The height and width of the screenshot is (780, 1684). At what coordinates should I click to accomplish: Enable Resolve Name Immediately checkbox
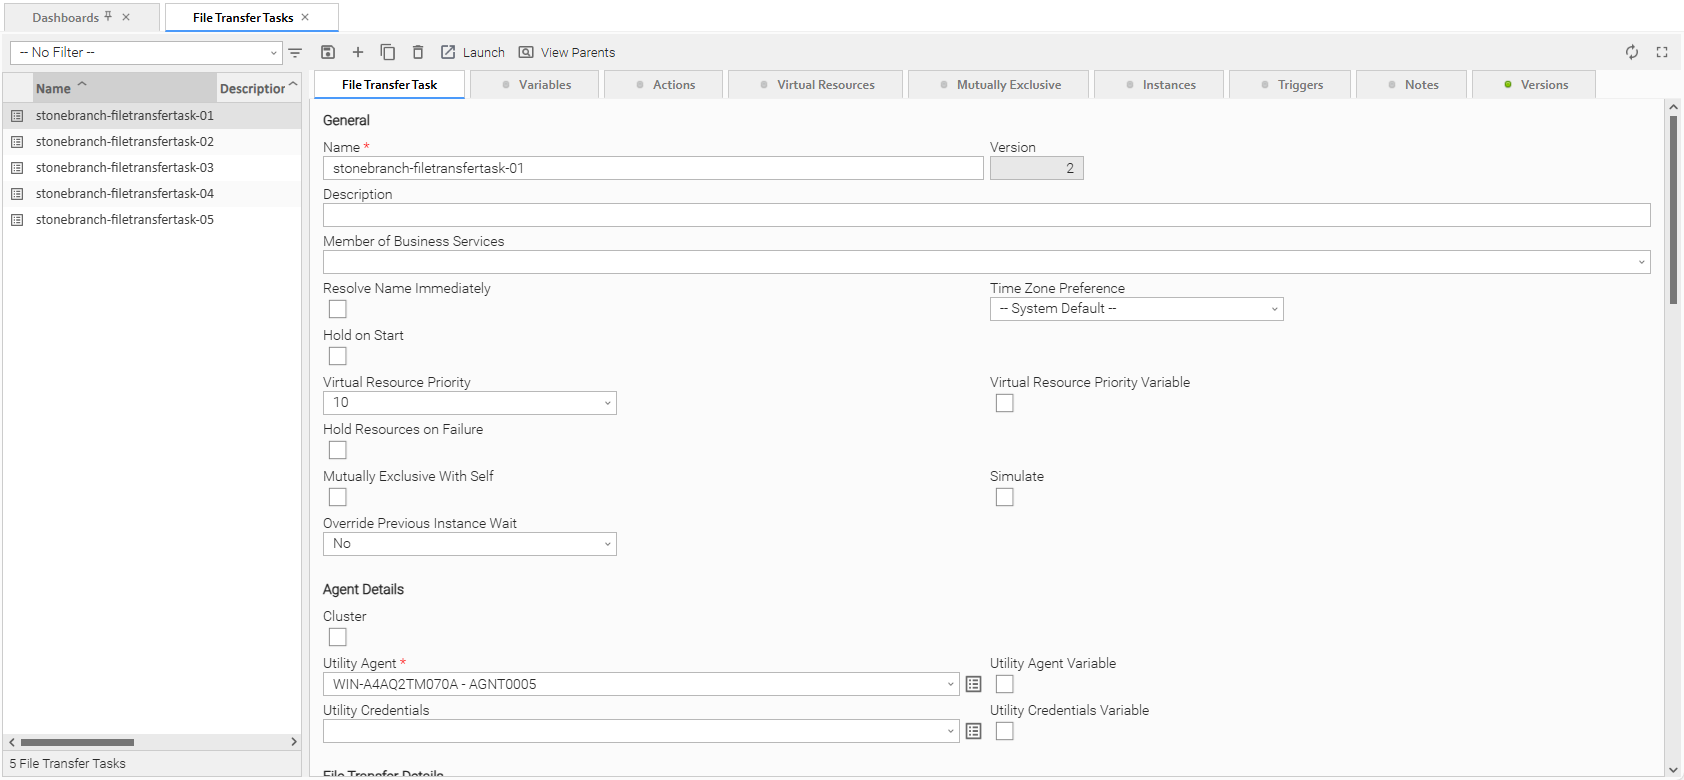pyautogui.click(x=338, y=309)
